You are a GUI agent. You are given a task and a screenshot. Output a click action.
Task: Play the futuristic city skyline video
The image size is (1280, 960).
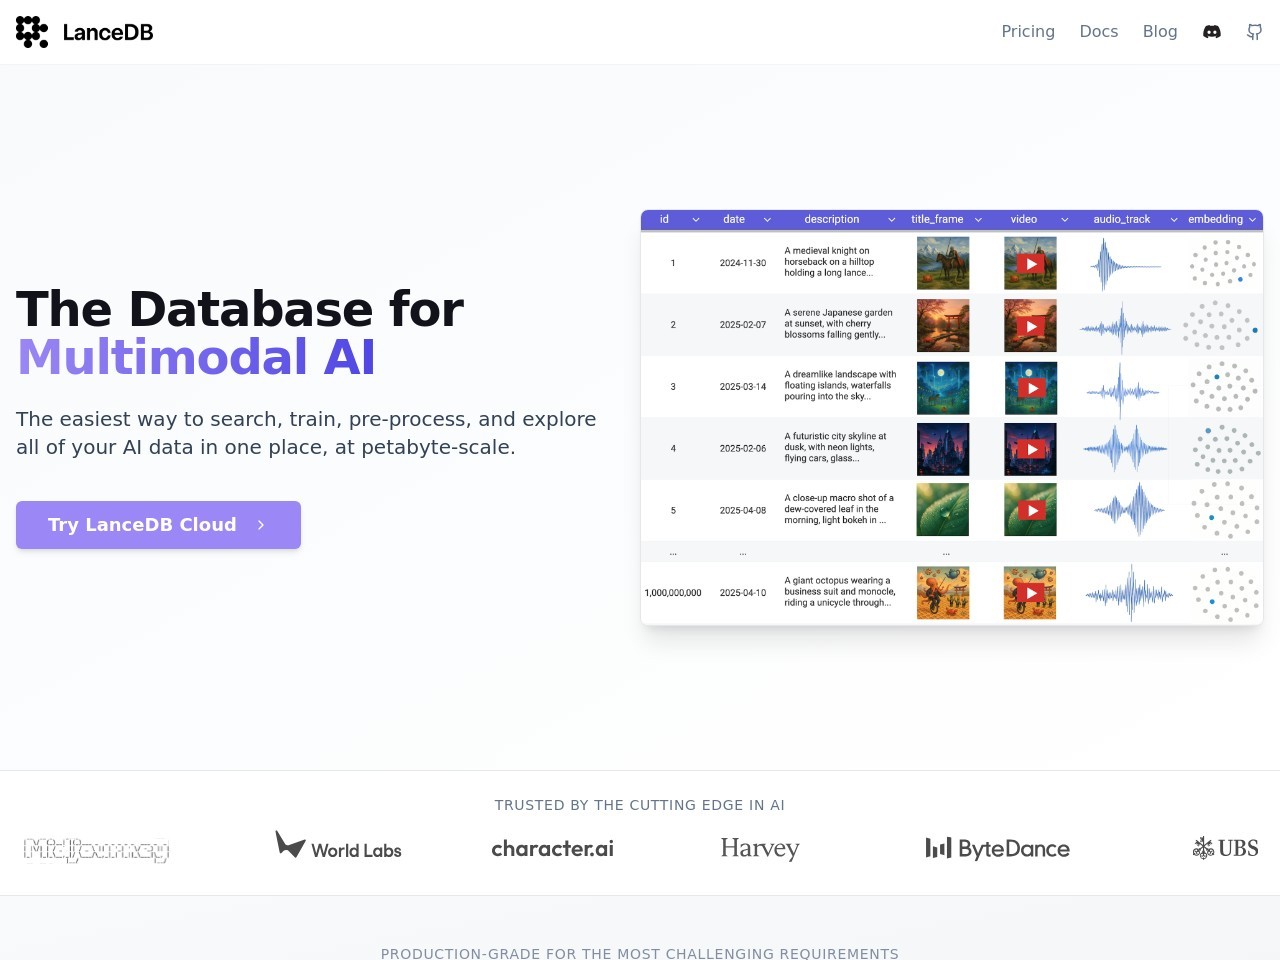coord(1030,450)
